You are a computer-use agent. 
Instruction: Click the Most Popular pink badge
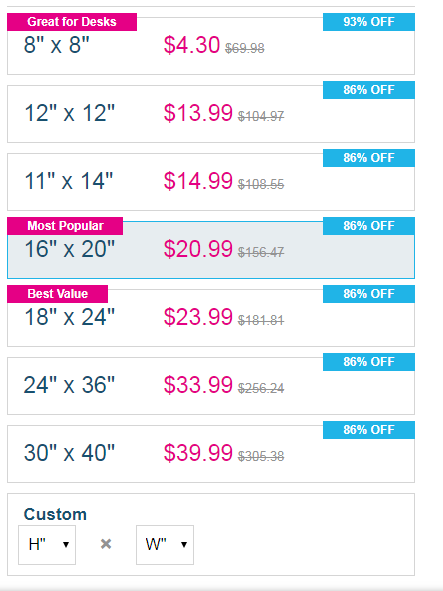(x=65, y=226)
